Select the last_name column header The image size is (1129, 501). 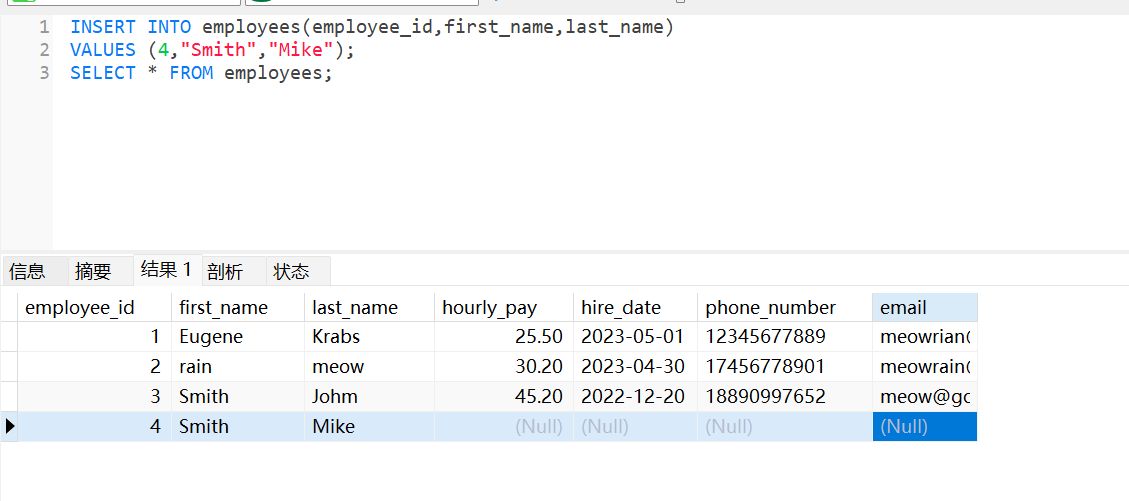click(355, 307)
